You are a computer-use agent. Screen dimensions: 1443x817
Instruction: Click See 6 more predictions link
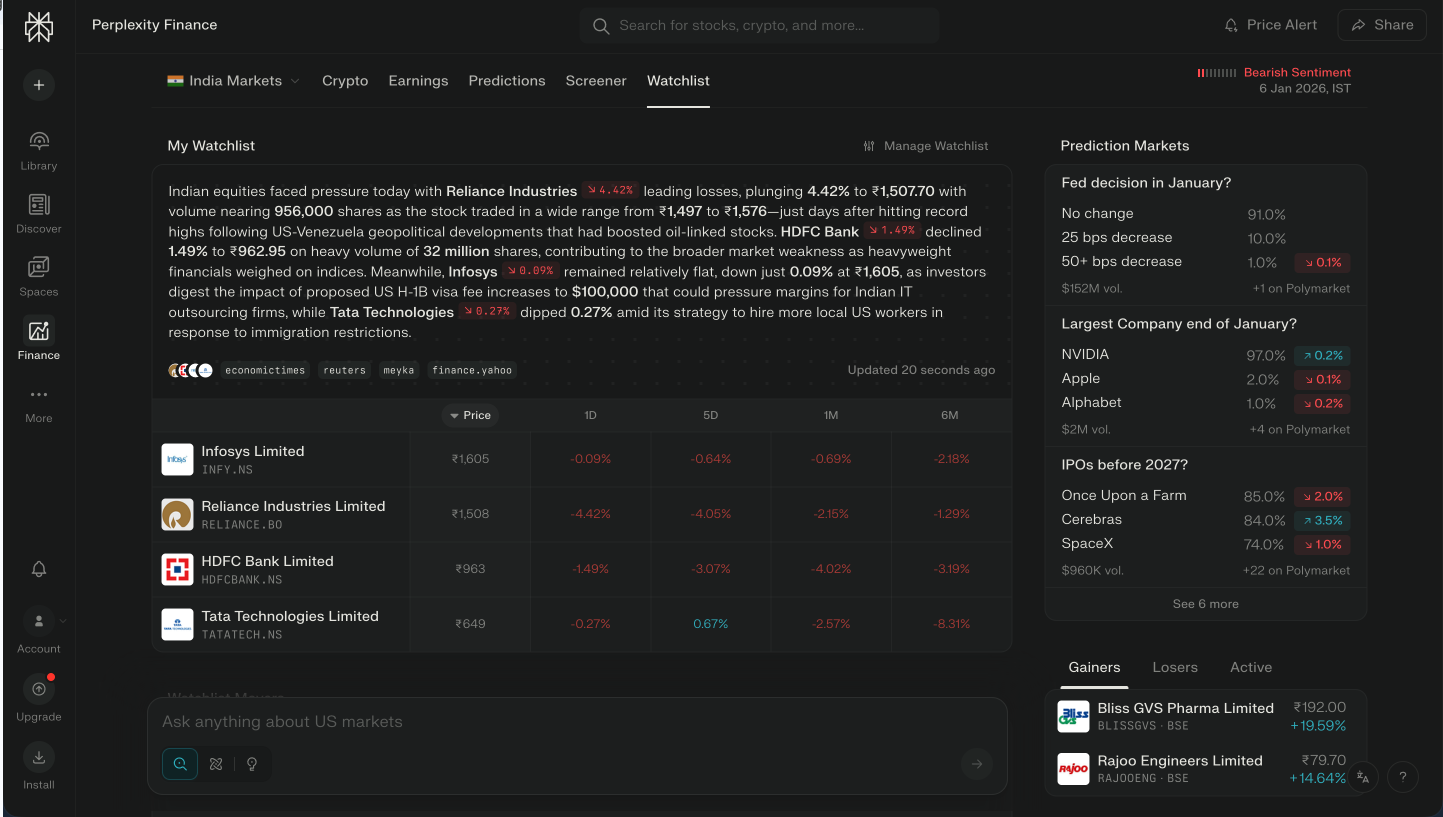coord(1205,604)
